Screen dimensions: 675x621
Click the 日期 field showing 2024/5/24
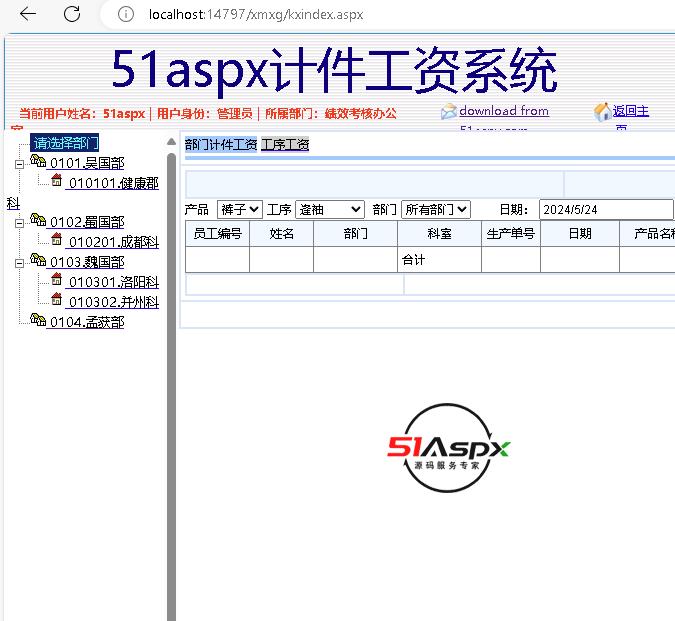(605, 209)
